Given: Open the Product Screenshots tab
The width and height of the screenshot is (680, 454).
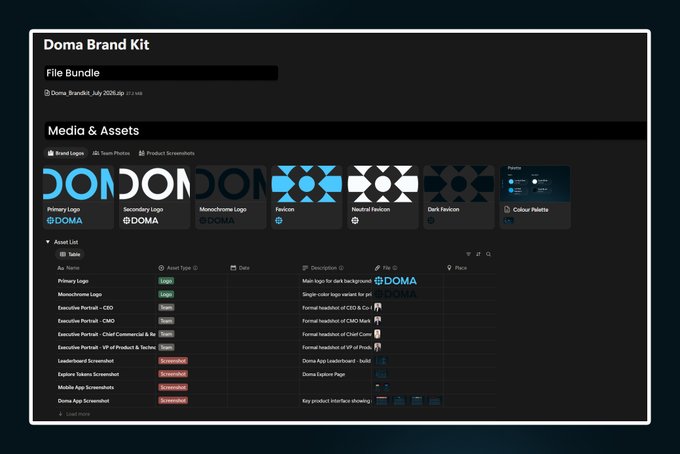Looking at the screenshot, I should pyautogui.click(x=167, y=153).
